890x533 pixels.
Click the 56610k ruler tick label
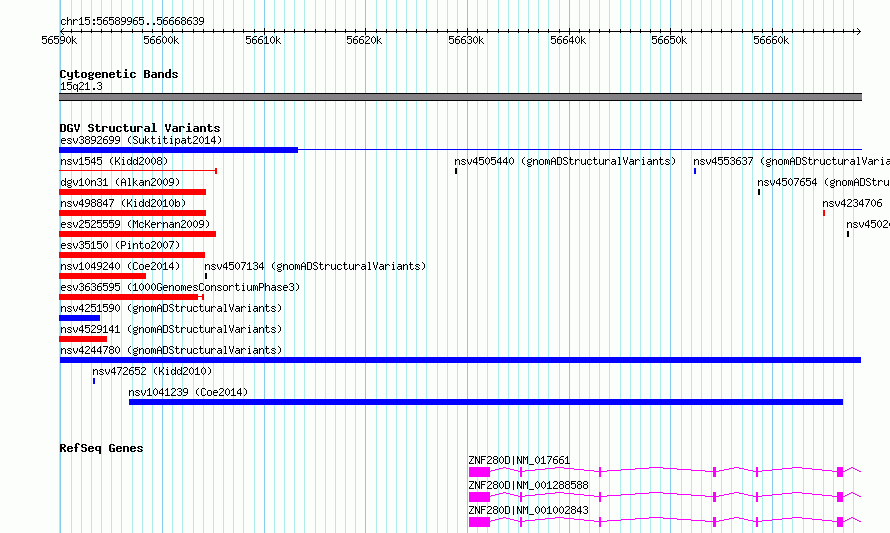pyautogui.click(x=263, y=40)
